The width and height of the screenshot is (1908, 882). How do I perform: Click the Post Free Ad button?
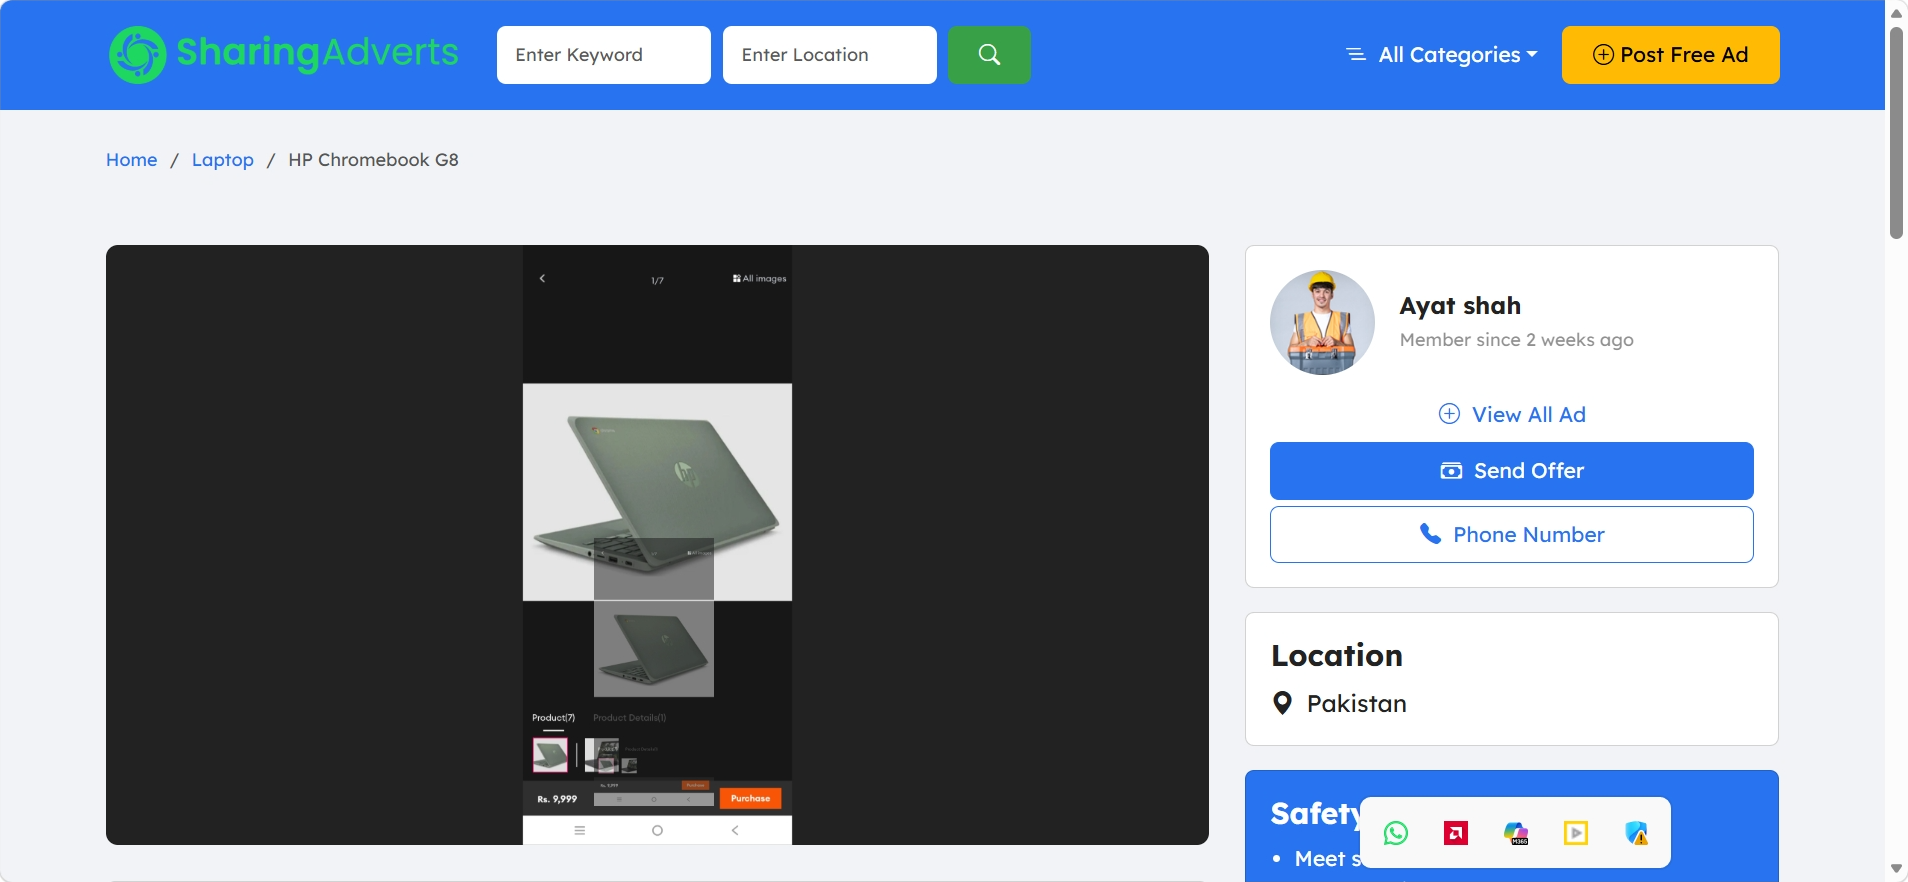tap(1671, 55)
